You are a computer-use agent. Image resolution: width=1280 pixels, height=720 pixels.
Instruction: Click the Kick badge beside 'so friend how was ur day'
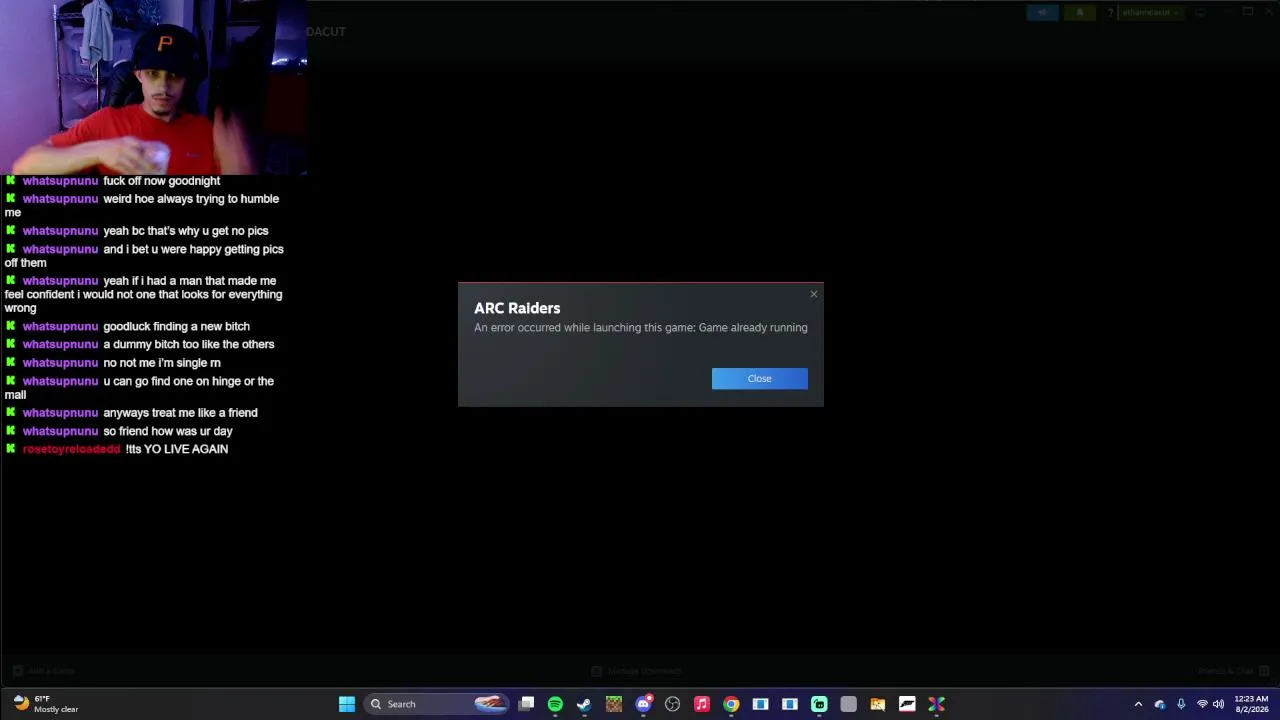11,431
